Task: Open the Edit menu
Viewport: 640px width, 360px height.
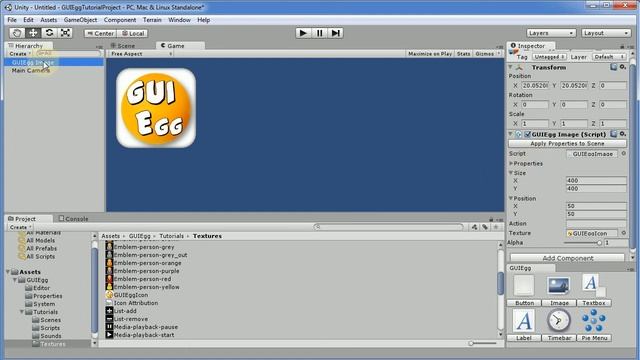Action: pyautogui.click(x=28, y=20)
